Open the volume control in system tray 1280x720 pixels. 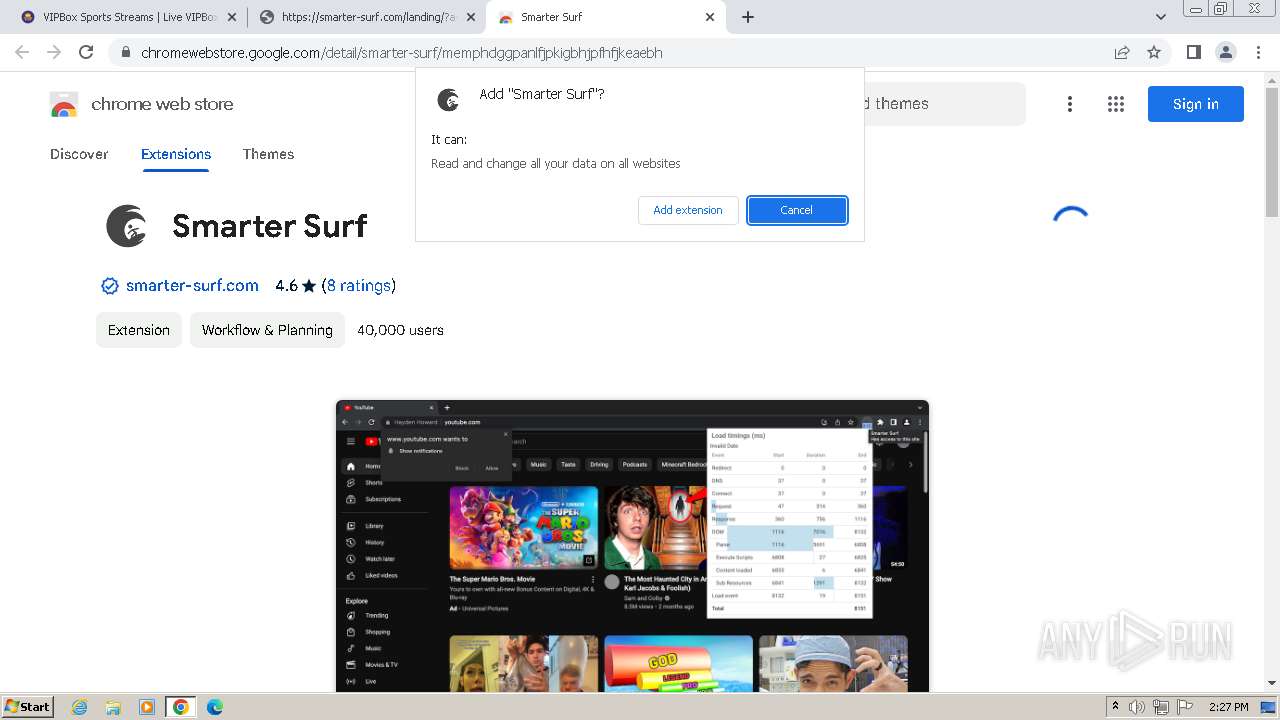(1137, 707)
